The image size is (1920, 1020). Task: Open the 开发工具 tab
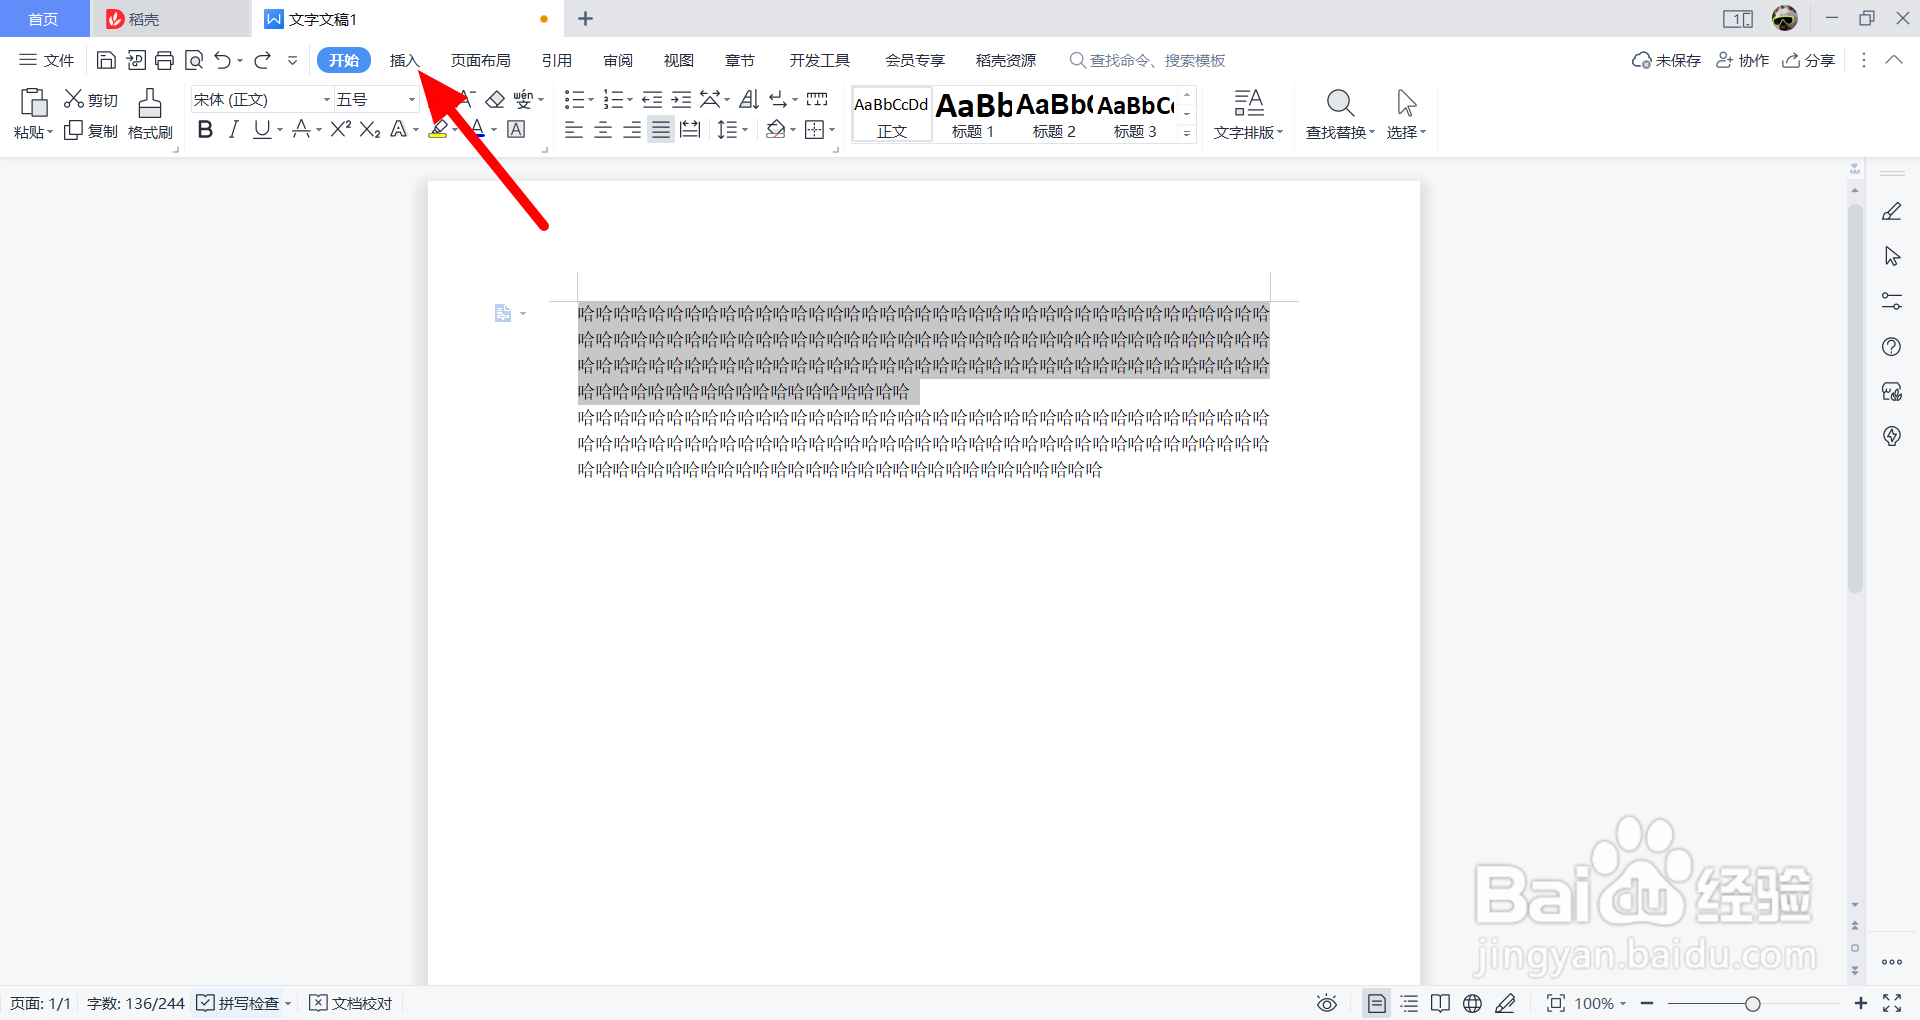(820, 61)
